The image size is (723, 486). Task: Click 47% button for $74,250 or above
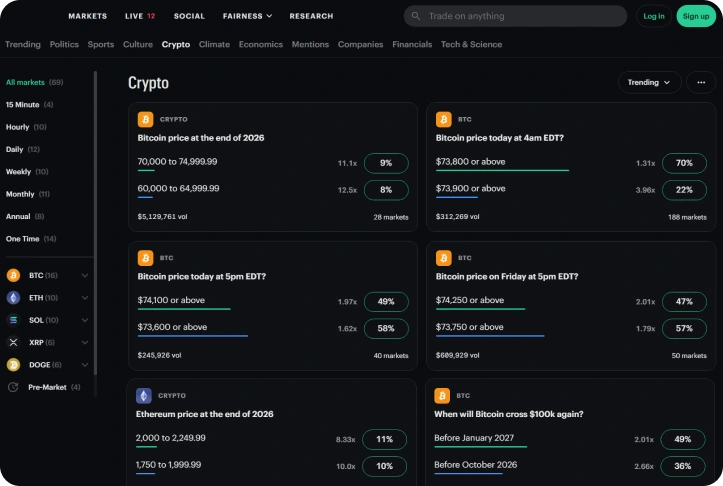[684, 302]
